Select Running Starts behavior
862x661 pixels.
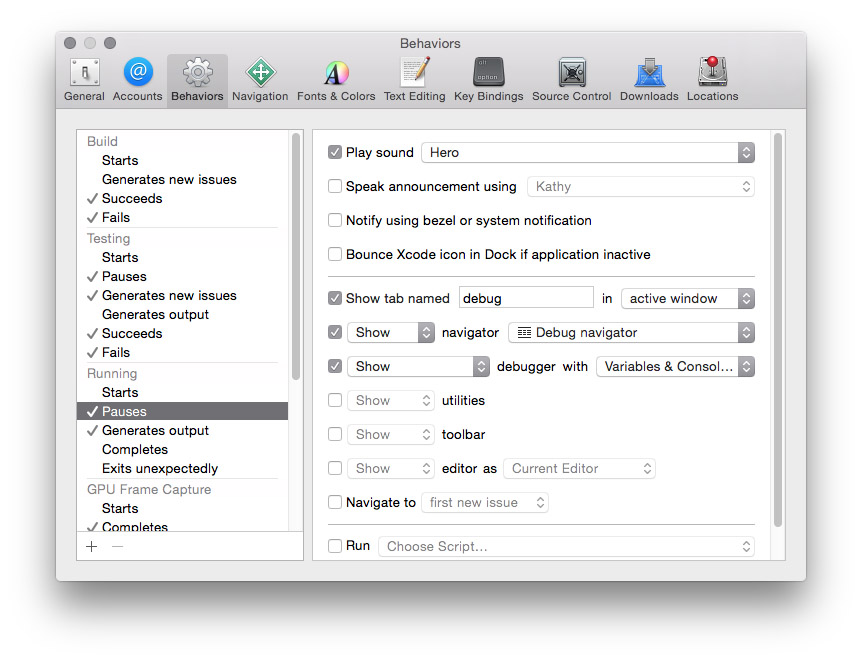coord(183,392)
